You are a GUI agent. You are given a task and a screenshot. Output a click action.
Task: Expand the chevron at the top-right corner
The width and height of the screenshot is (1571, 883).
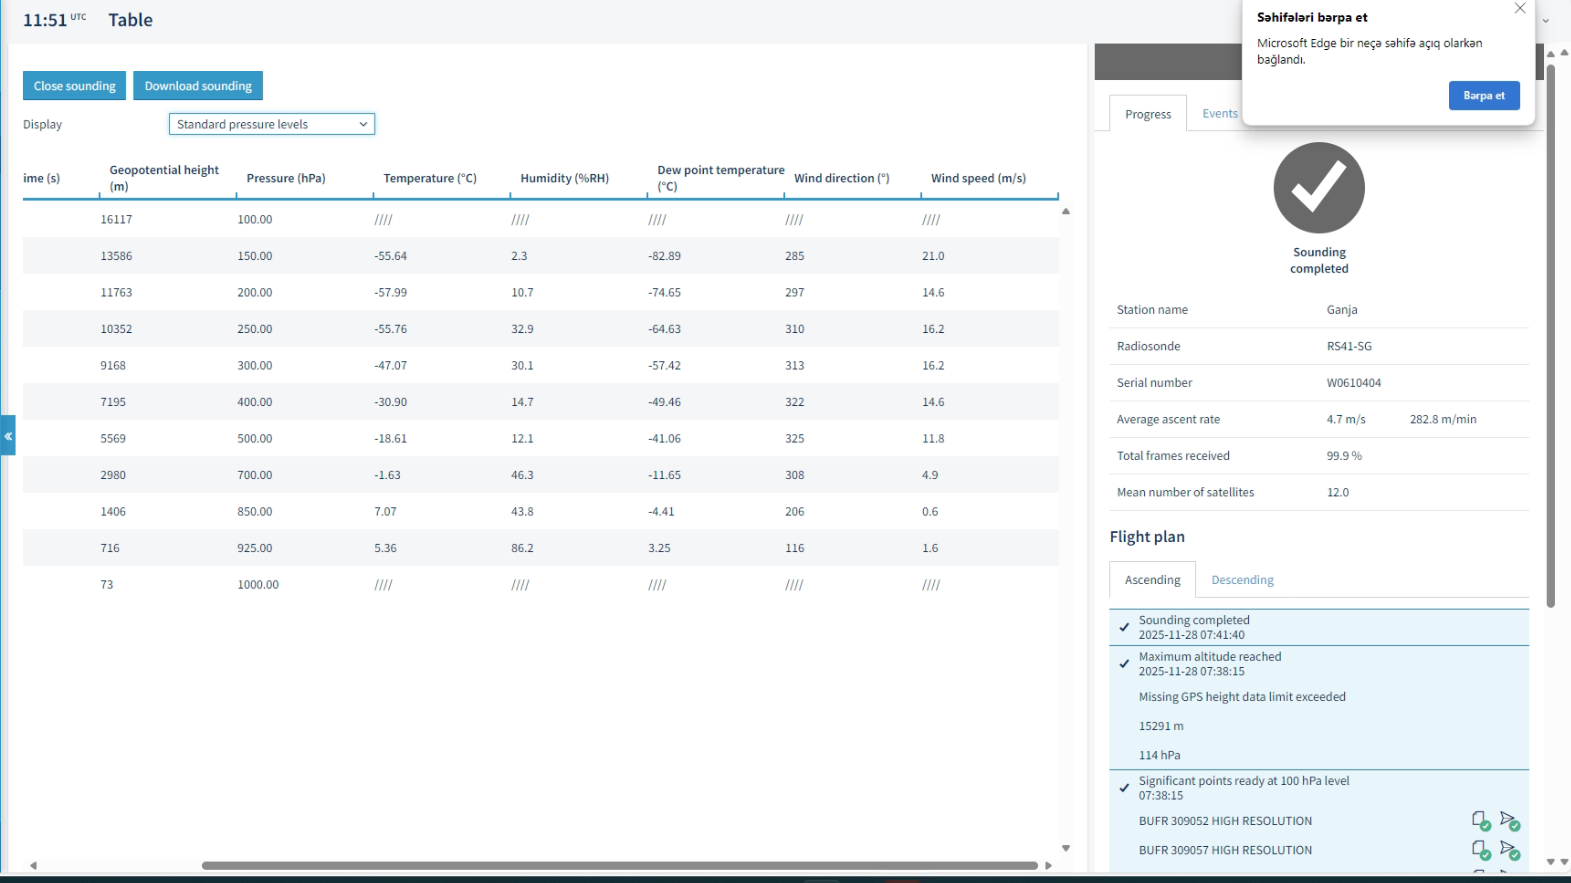click(x=1546, y=20)
